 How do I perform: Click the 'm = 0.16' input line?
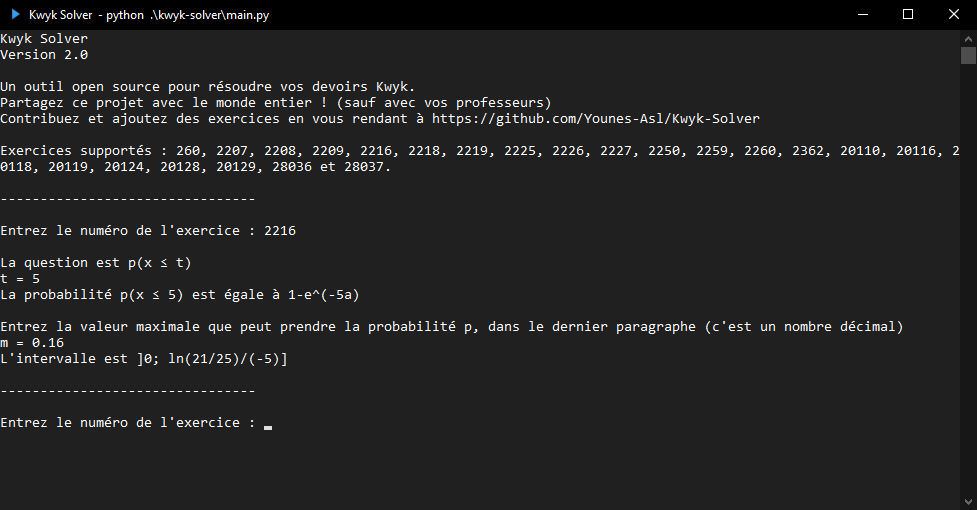32,342
